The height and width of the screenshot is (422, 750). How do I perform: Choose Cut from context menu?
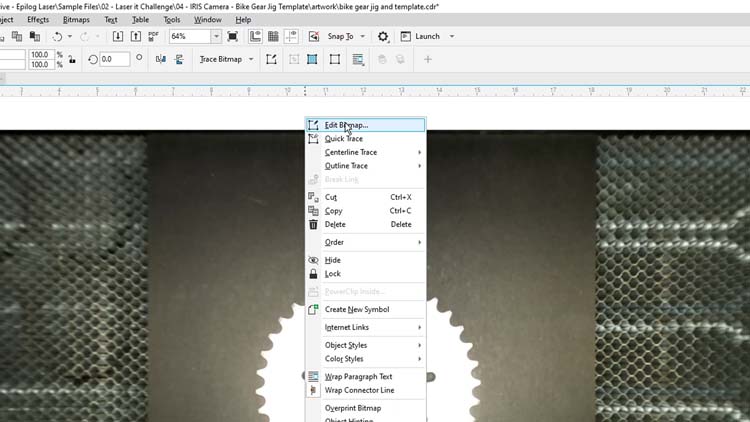tap(365, 197)
